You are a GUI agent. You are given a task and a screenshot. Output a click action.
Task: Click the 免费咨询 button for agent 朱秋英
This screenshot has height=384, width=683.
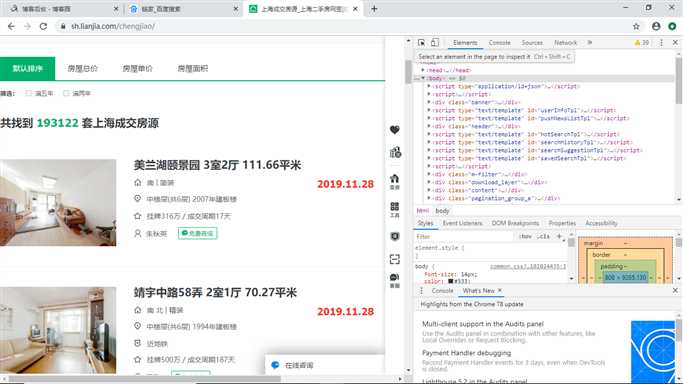pos(197,233)
